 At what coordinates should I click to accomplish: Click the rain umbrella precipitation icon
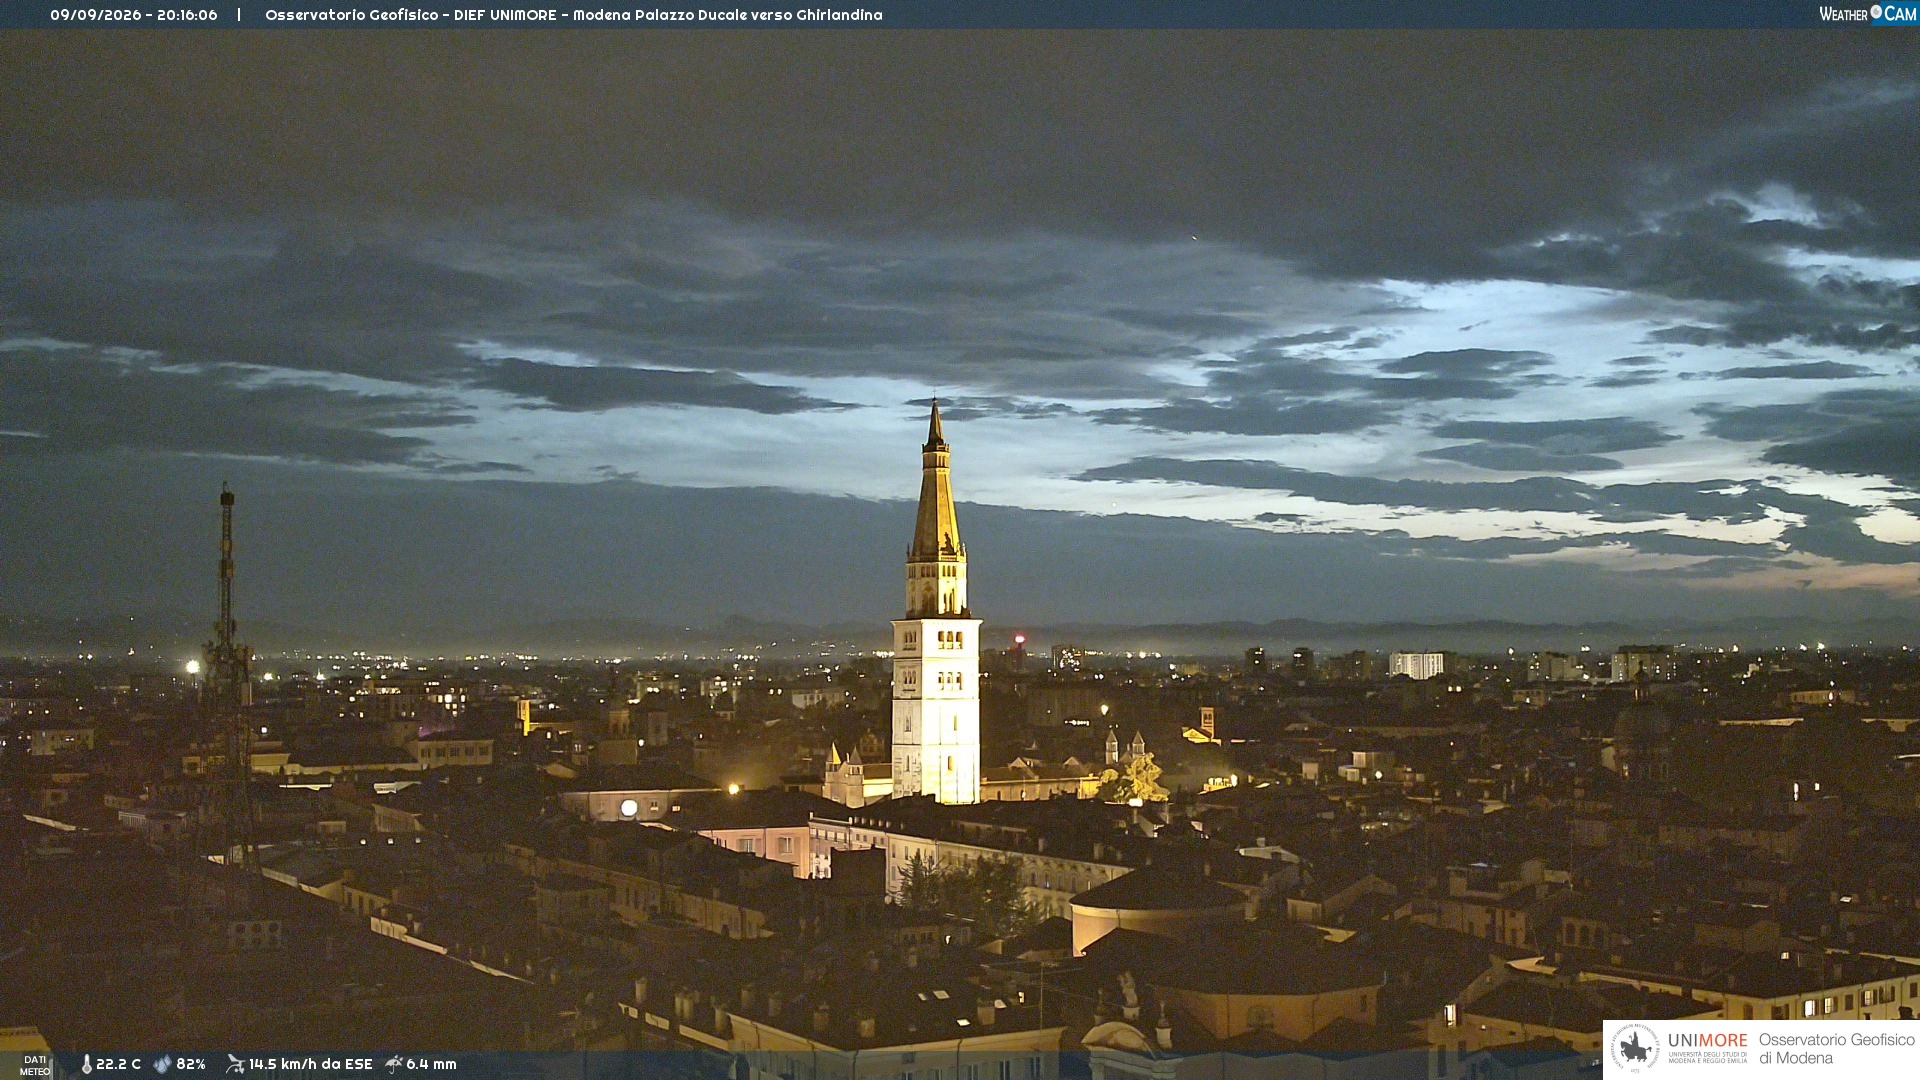pyautogui.click(x=394, y=1064)
